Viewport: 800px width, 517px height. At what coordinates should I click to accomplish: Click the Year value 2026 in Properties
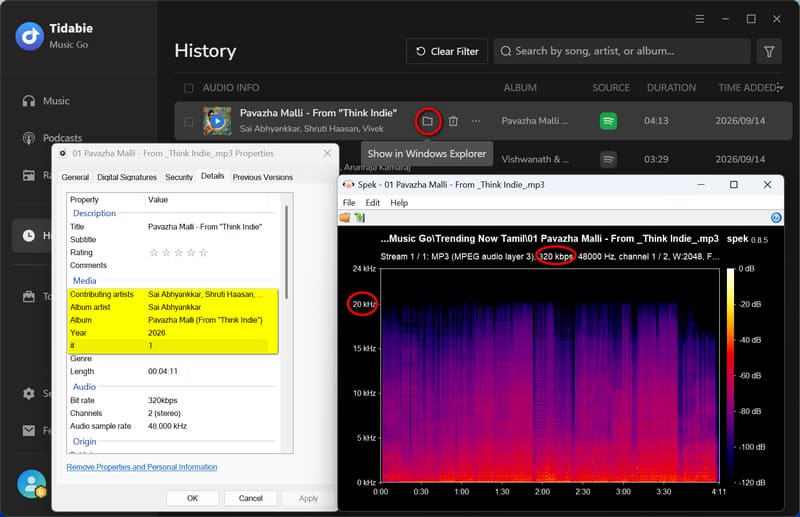157,333
